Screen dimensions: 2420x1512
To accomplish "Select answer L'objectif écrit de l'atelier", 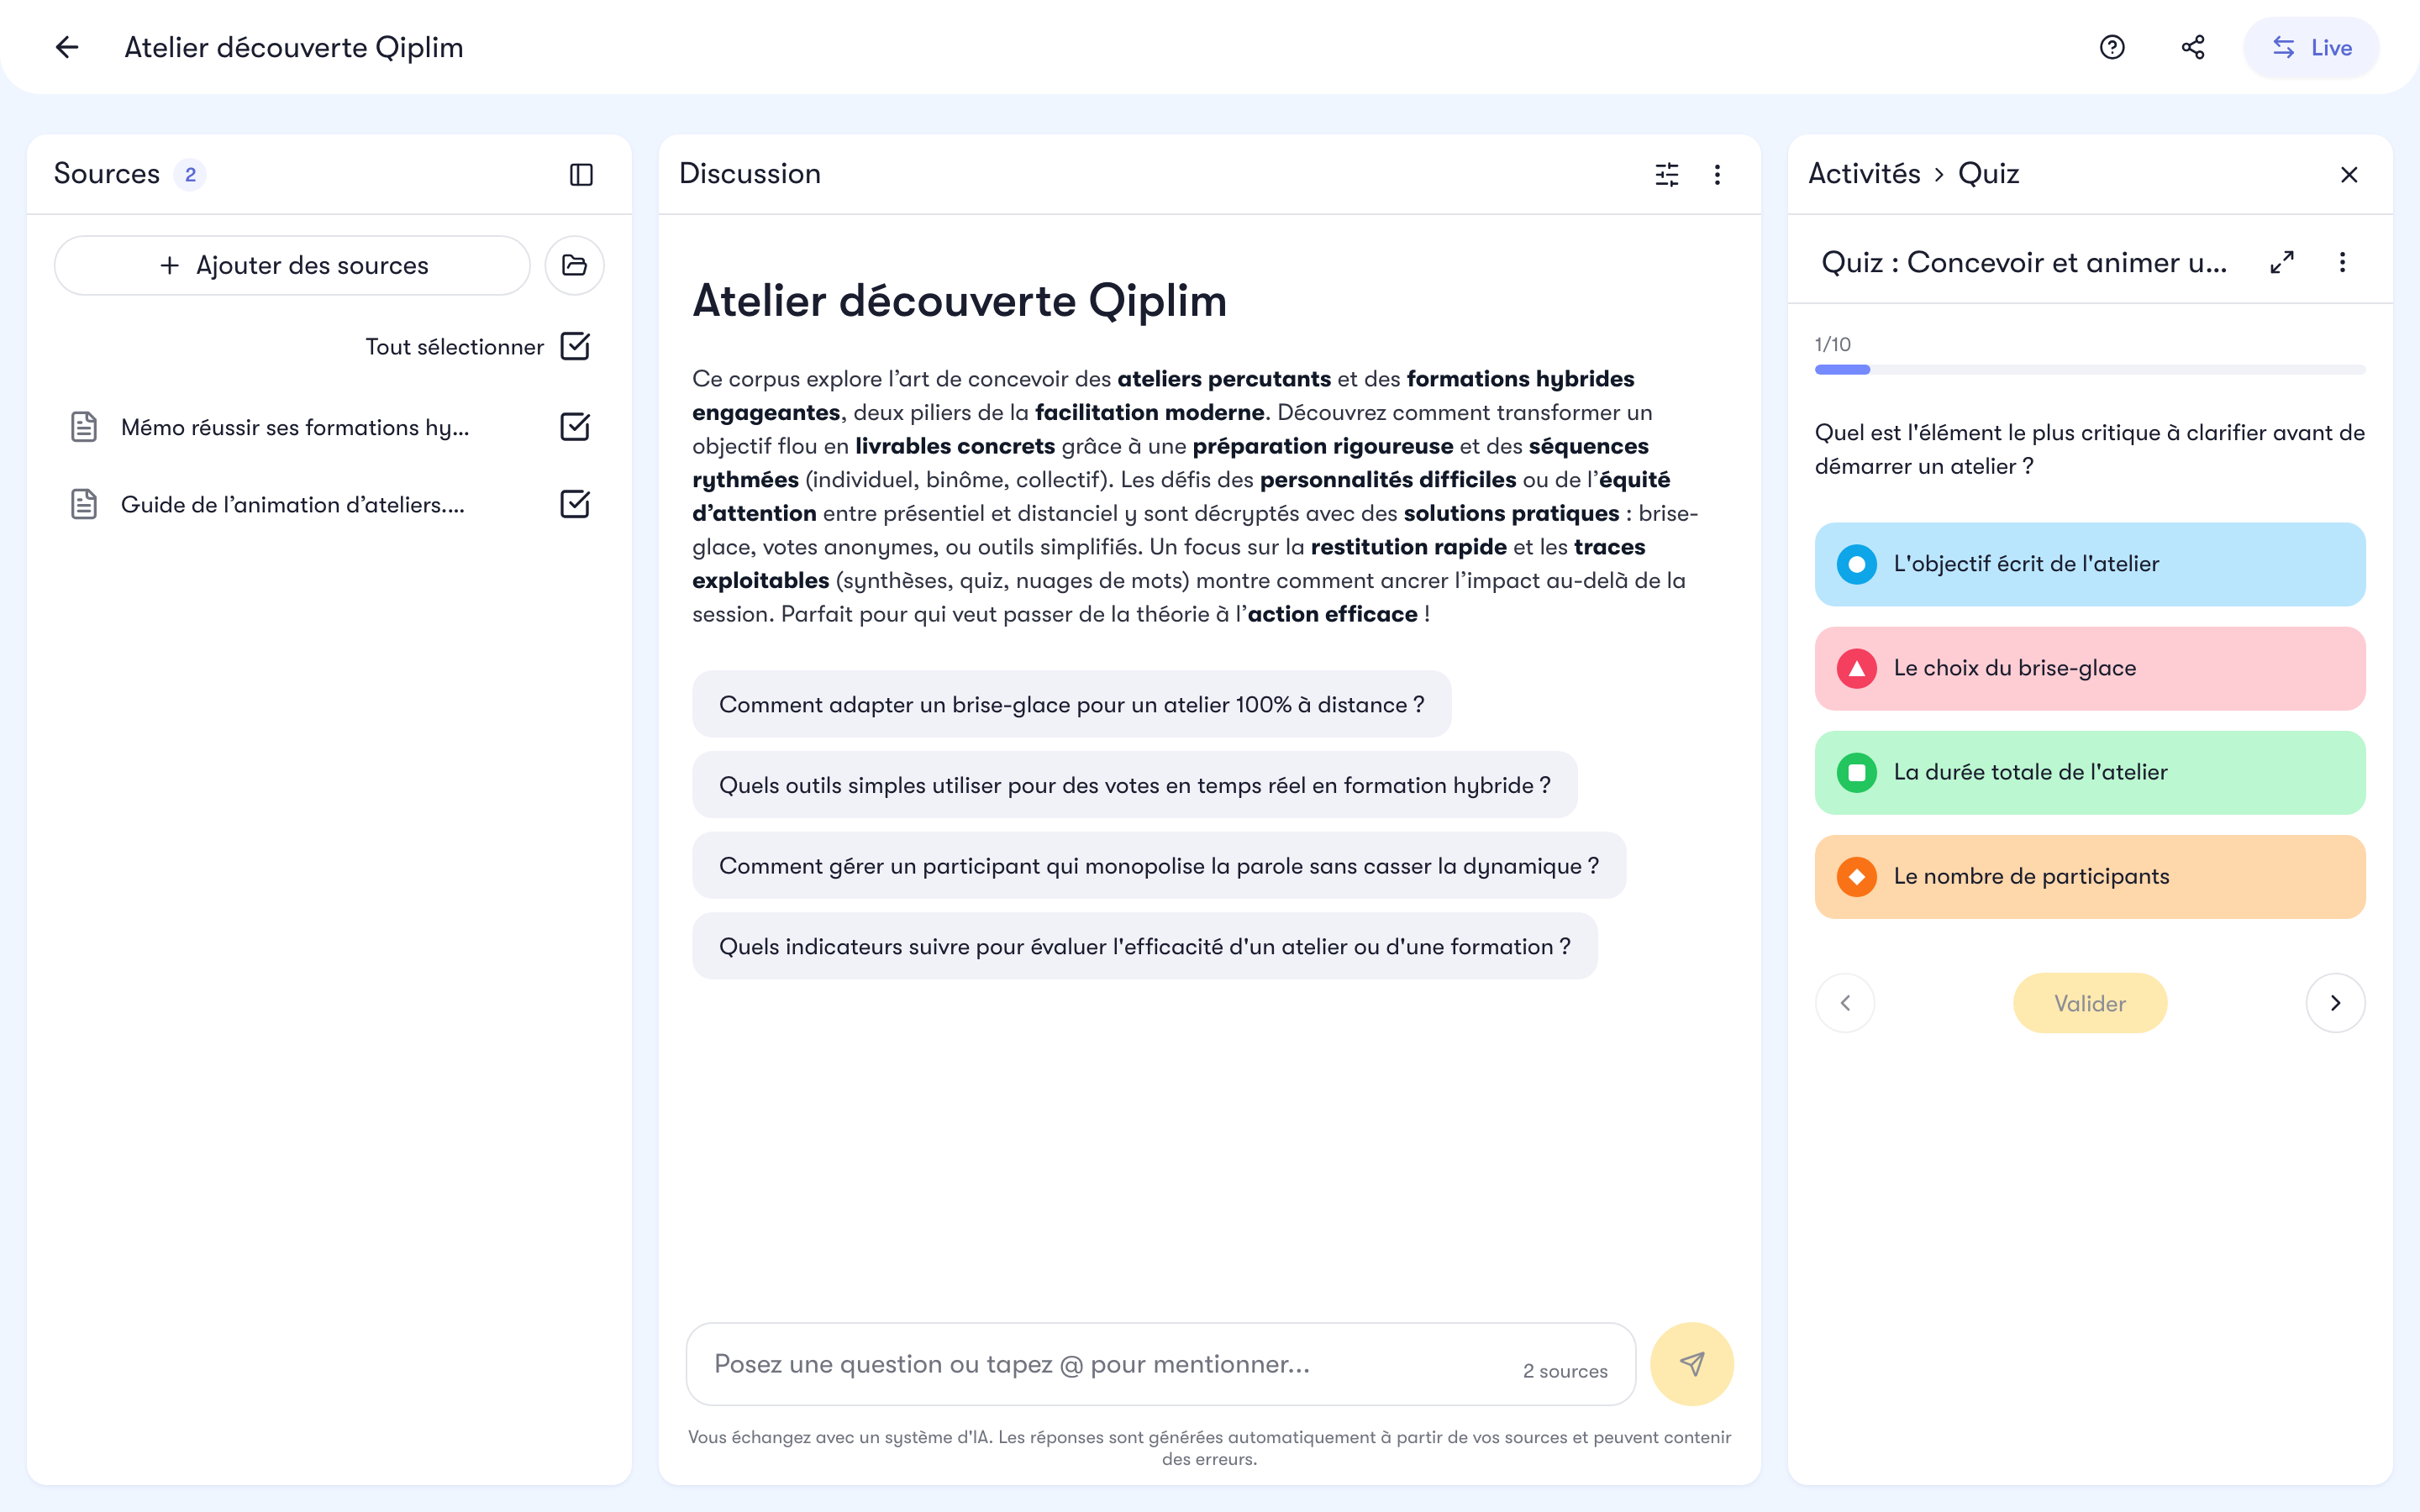I will click(x=2090, y=564).
